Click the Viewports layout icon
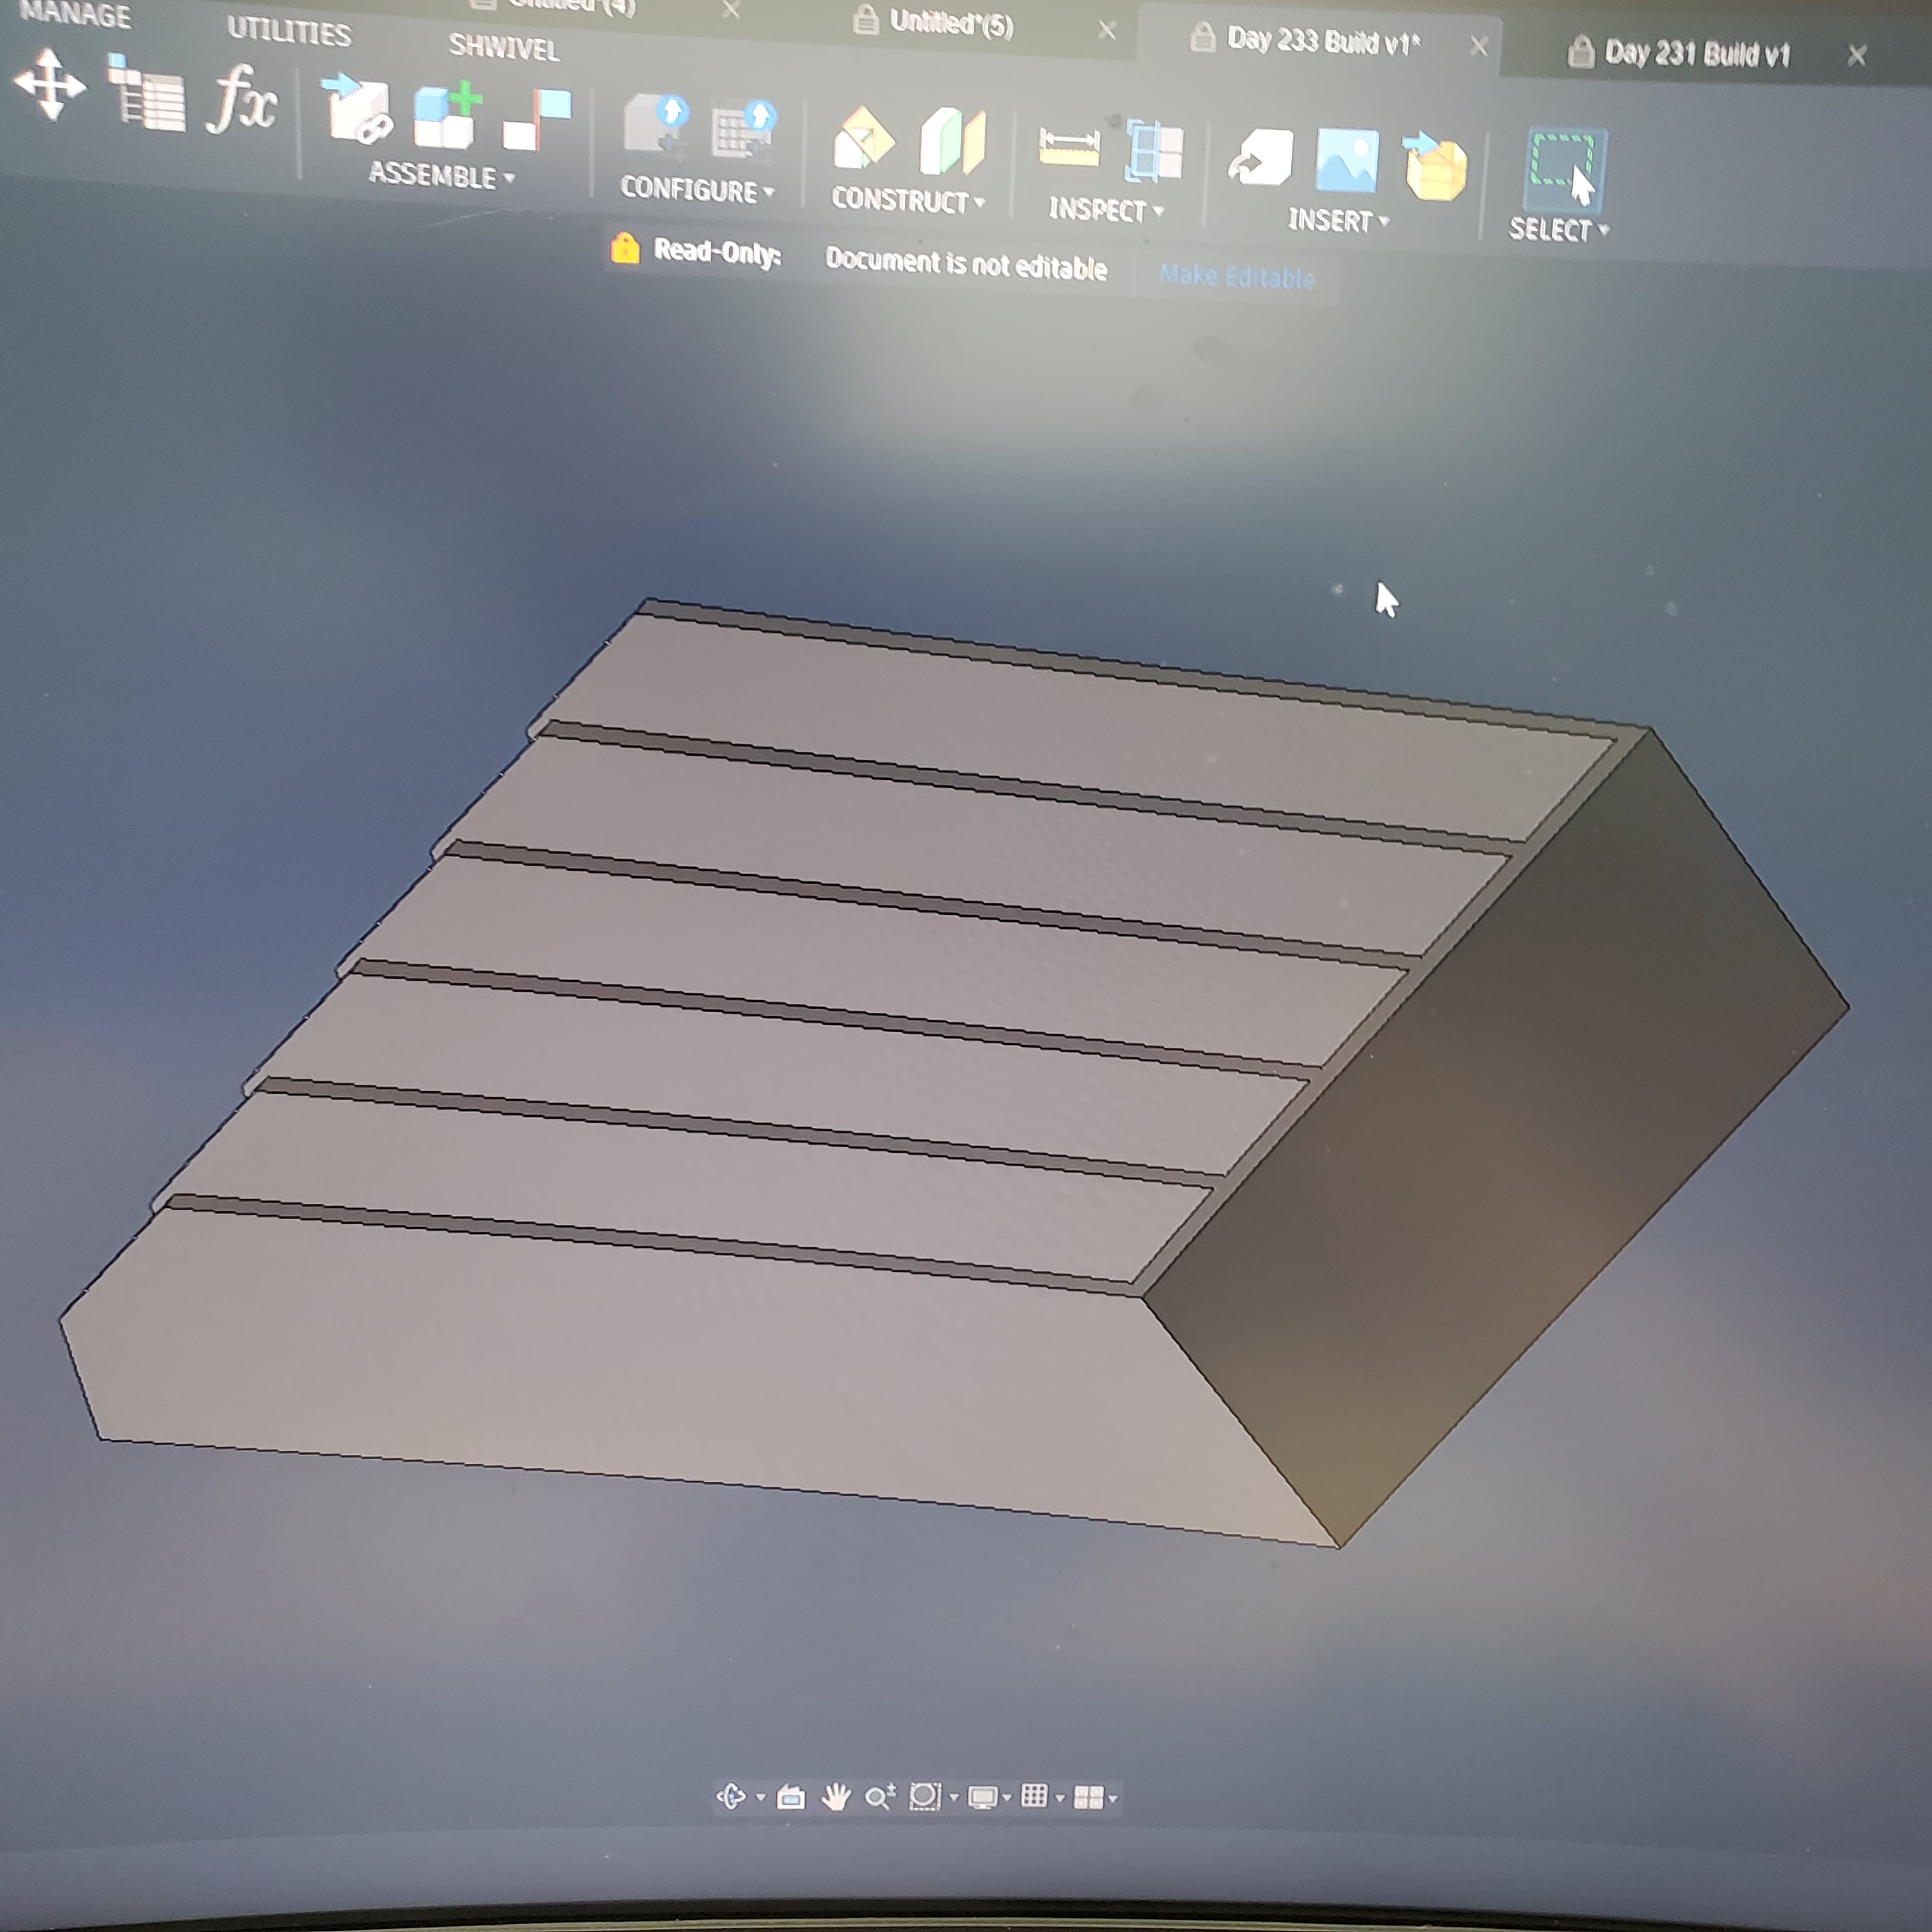 click(x=1088, y=1798)
